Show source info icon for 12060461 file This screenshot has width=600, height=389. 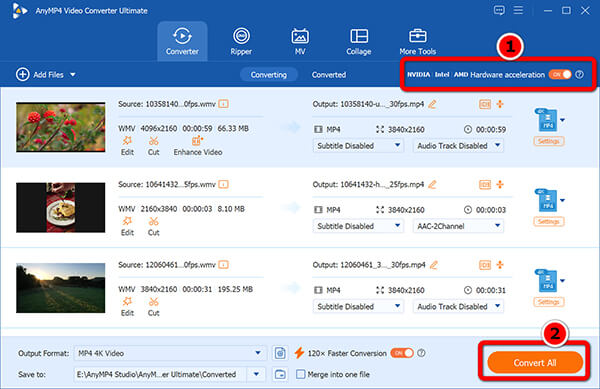(x=223, y=265)
